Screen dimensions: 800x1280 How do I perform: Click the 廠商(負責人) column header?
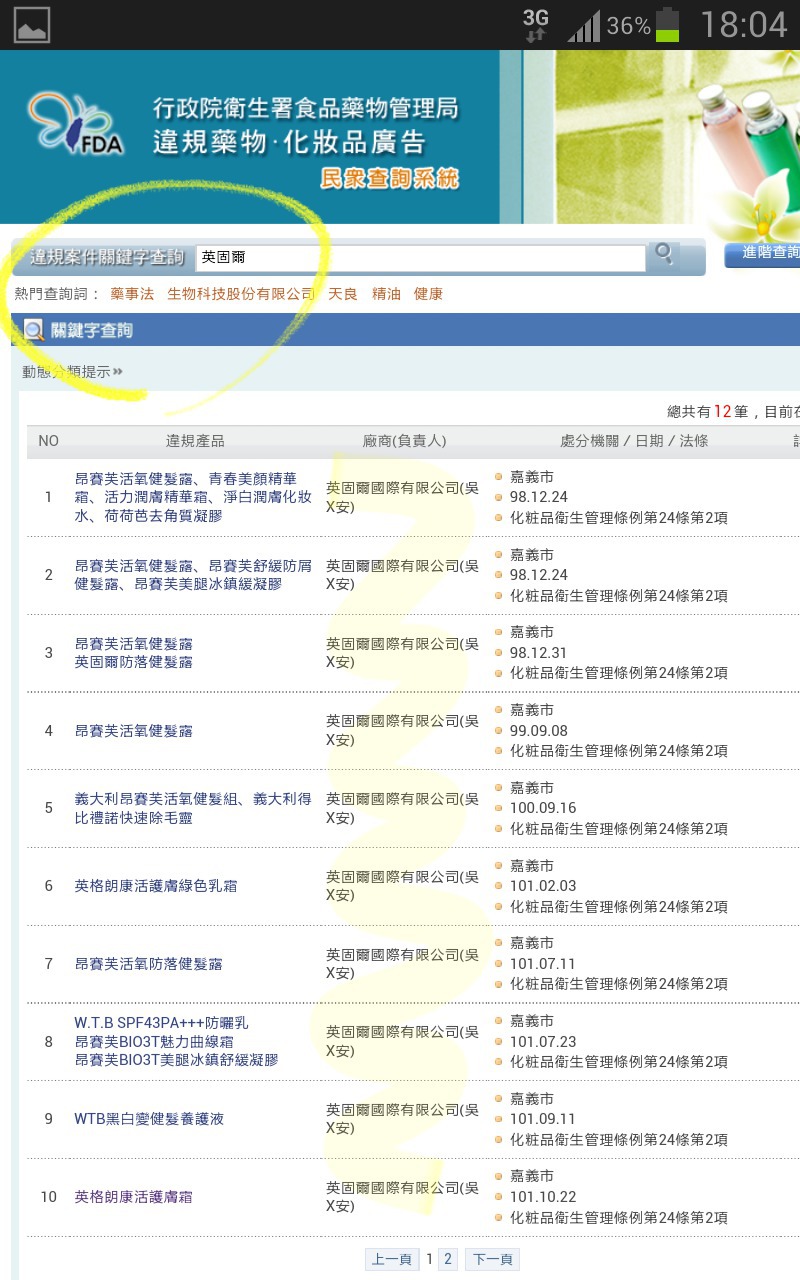click(404, 441)
